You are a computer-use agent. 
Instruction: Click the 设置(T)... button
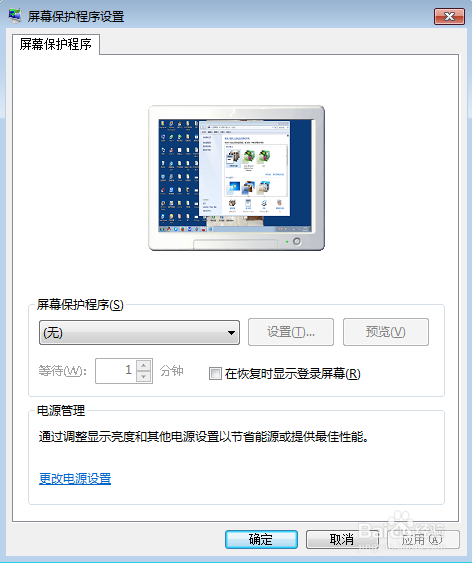291,332
